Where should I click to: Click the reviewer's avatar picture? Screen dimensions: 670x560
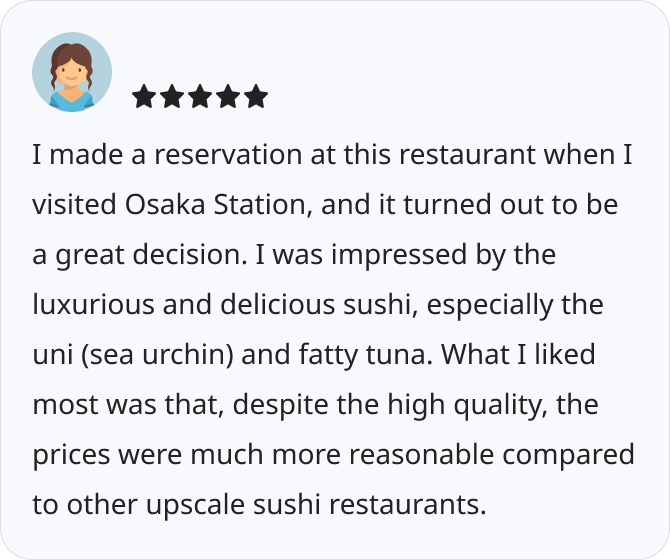click(x=72, y=72)
